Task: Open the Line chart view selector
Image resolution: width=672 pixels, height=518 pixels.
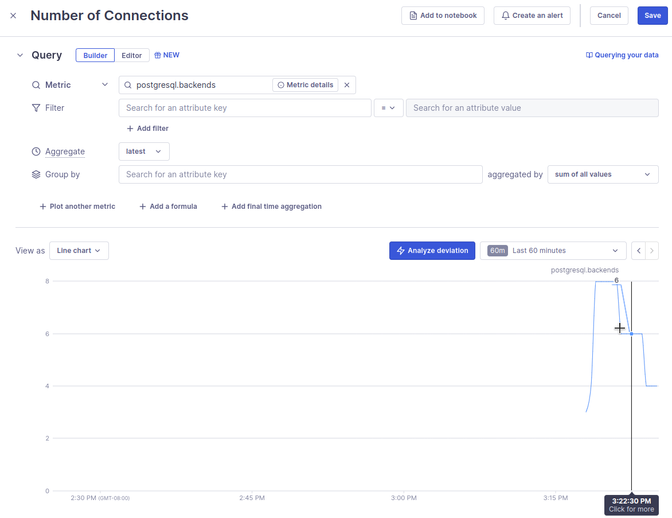Action: (79, 251)
